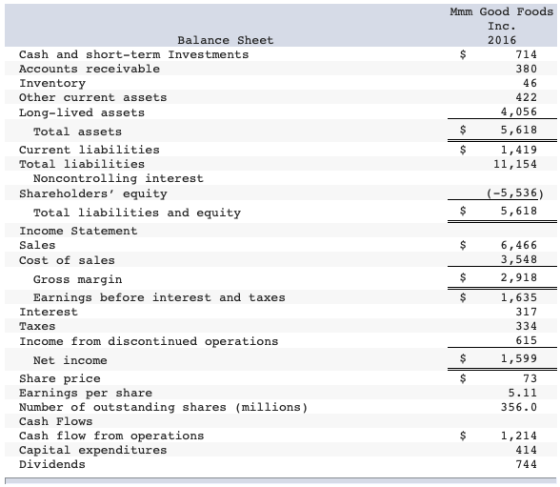Select the 'Cash Flows' section heading

pyautogui.click(x=56, y=421)
